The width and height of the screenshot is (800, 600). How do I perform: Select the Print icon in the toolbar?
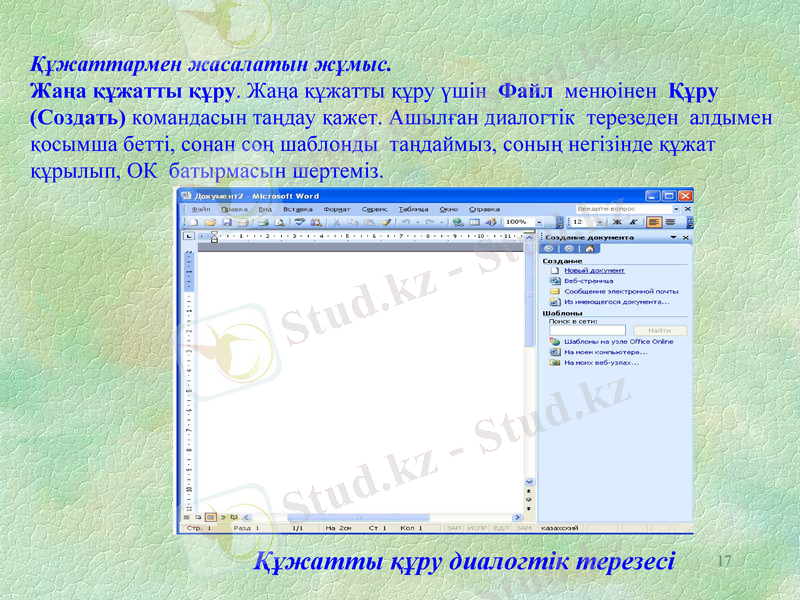[x=264, y=221]
